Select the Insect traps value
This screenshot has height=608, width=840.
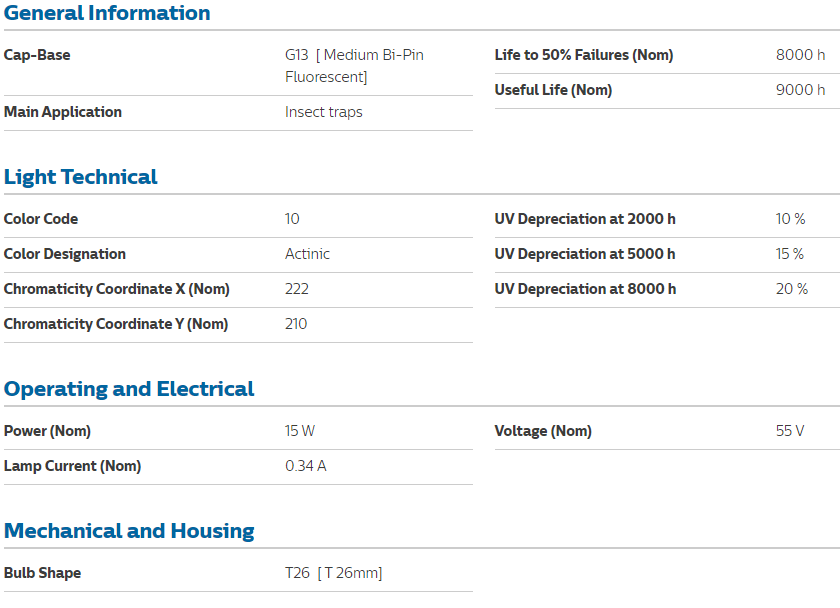pyautogui.click(x=323, y=112)
